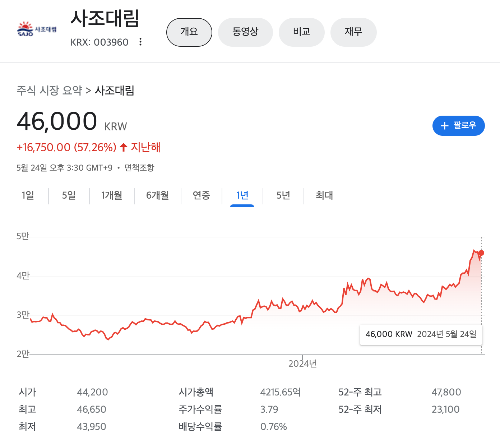Click the 5만 y-axis label
Screen dimensions: 500x438
pyautogui.click(x=23, y=236)
